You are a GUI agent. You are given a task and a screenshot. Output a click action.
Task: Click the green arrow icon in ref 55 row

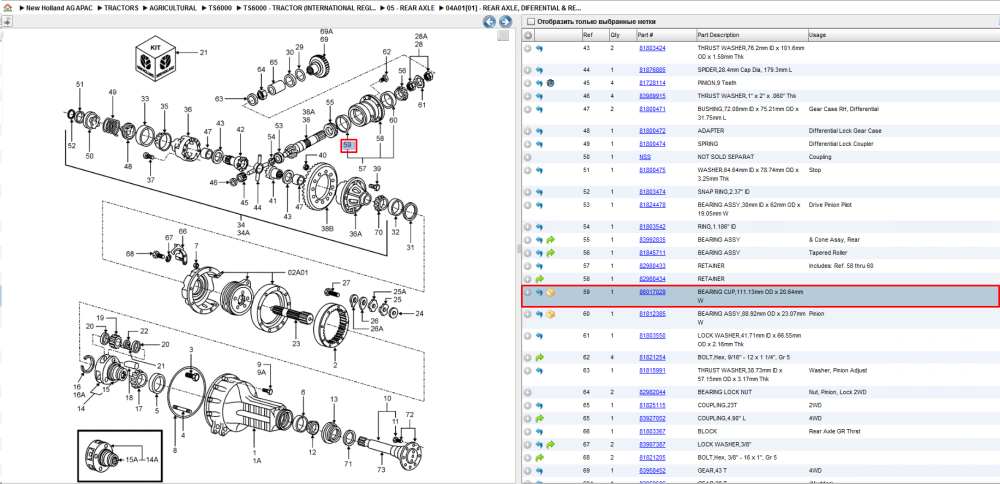[550, 240]
